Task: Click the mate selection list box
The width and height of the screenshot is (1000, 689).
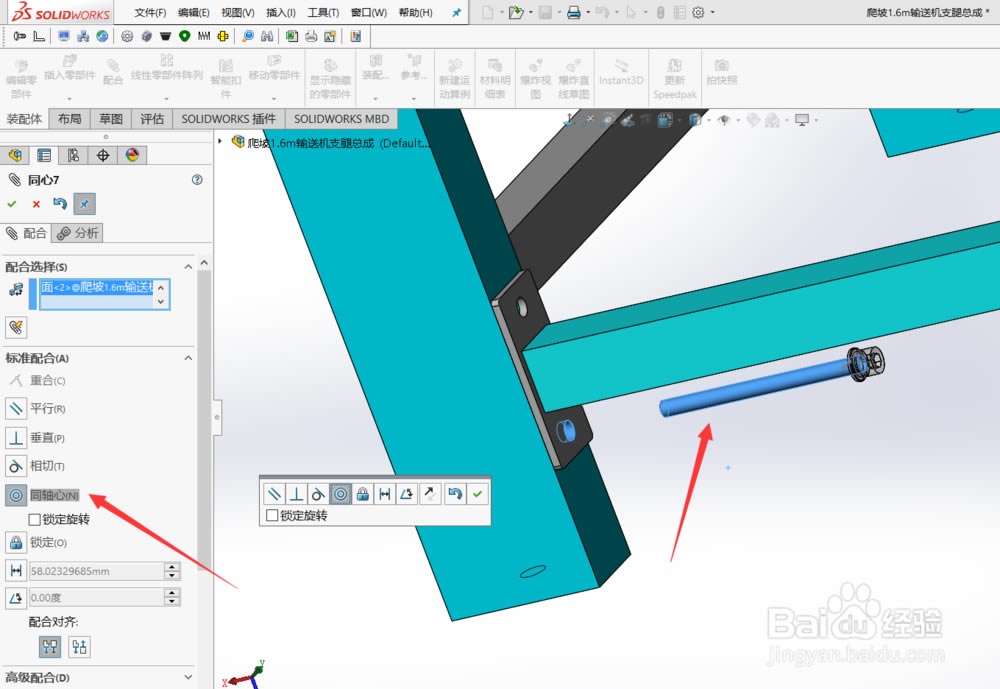Action: click(x=98, y=294)
